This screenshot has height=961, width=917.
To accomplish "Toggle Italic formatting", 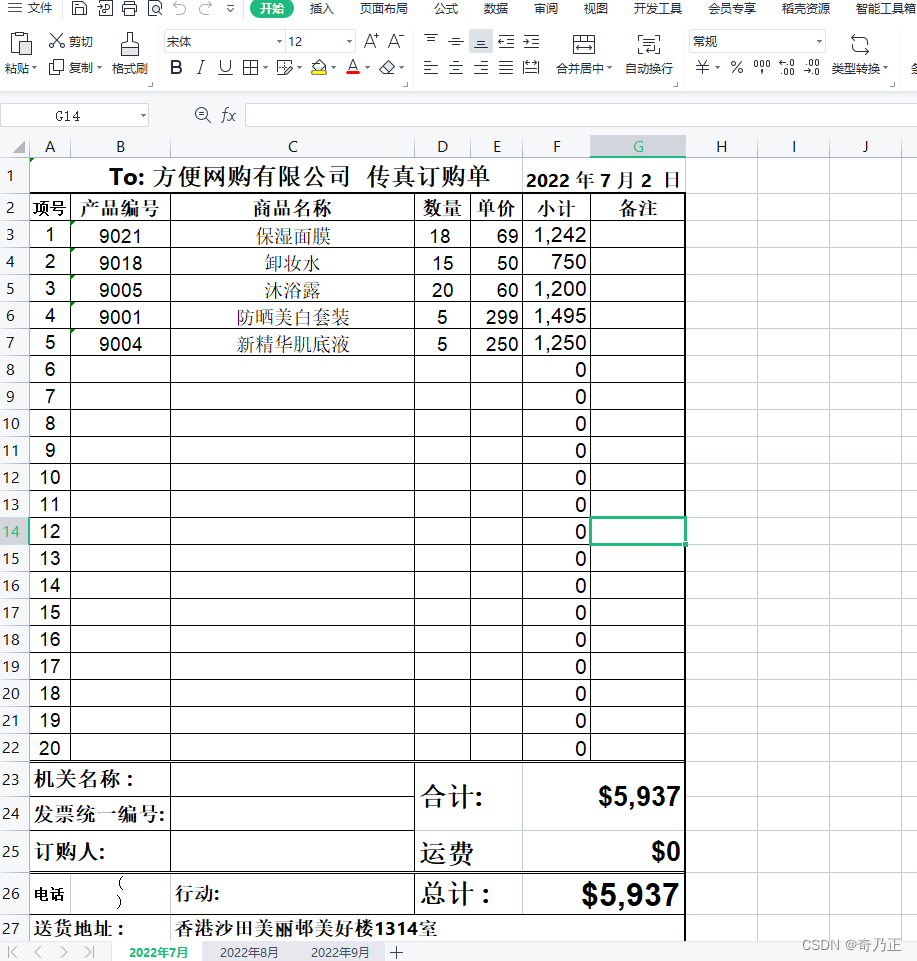I will pyautogui.click(x=200, y=67).
